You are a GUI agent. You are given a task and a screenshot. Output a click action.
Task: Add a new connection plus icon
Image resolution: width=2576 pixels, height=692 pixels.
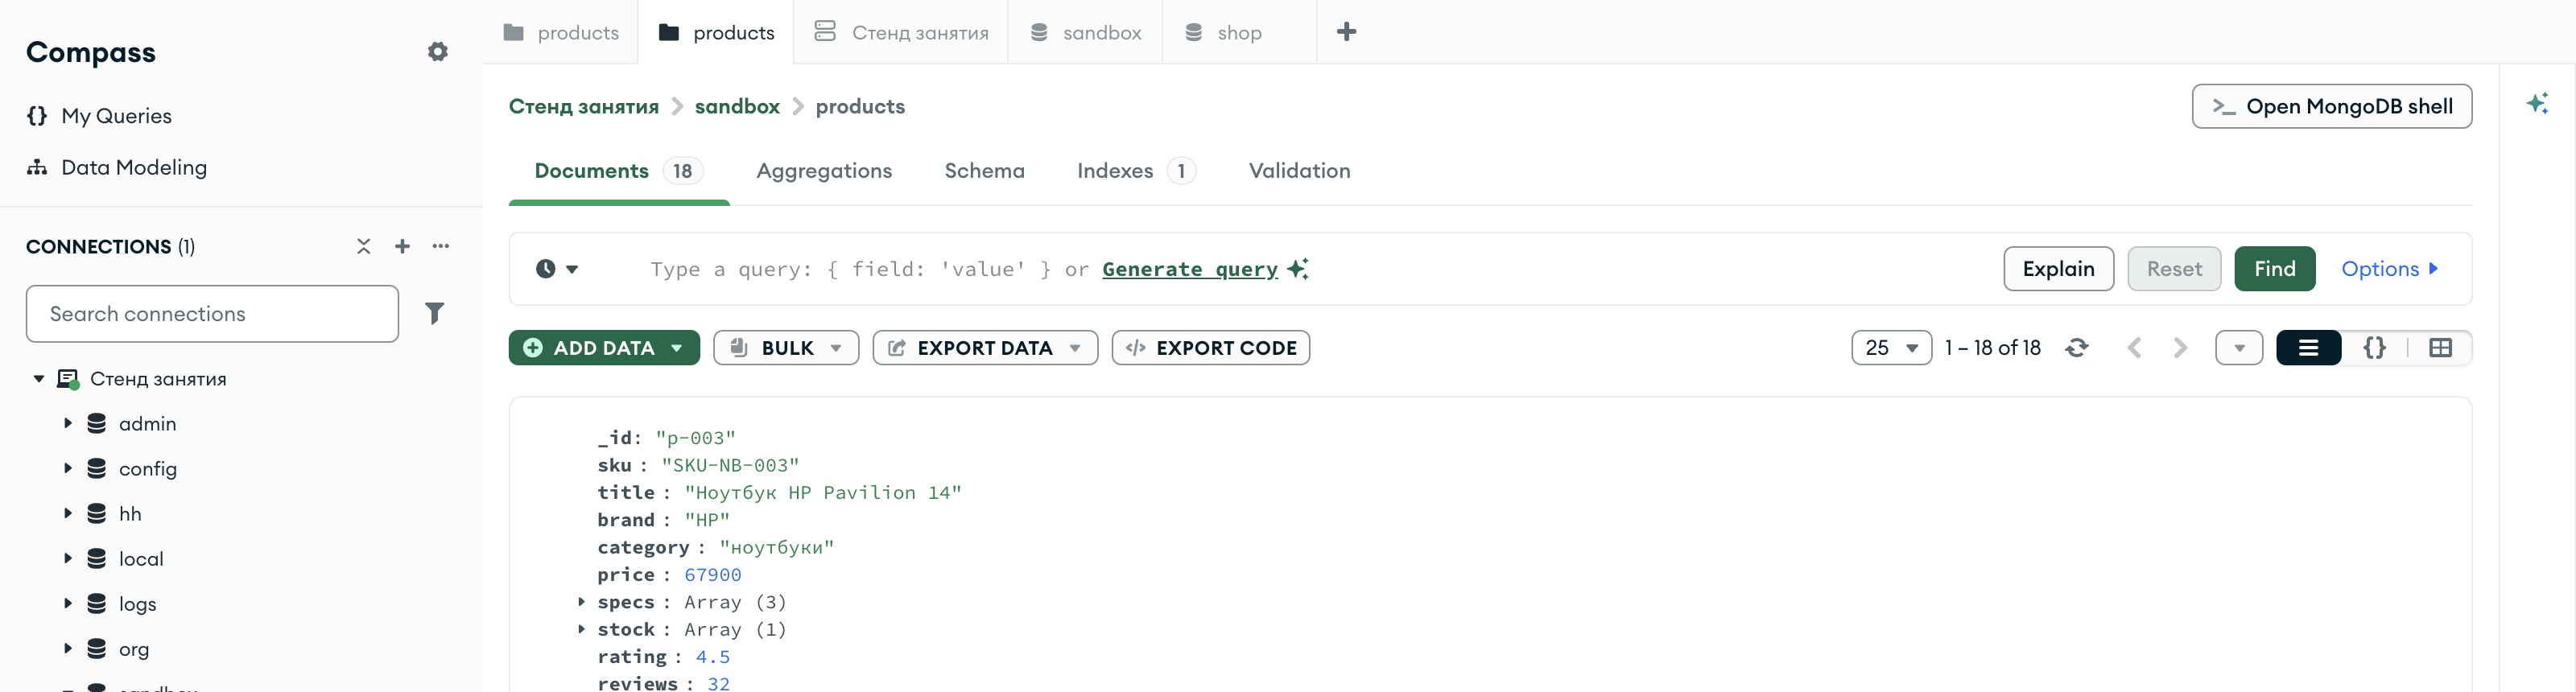point(402,246)
